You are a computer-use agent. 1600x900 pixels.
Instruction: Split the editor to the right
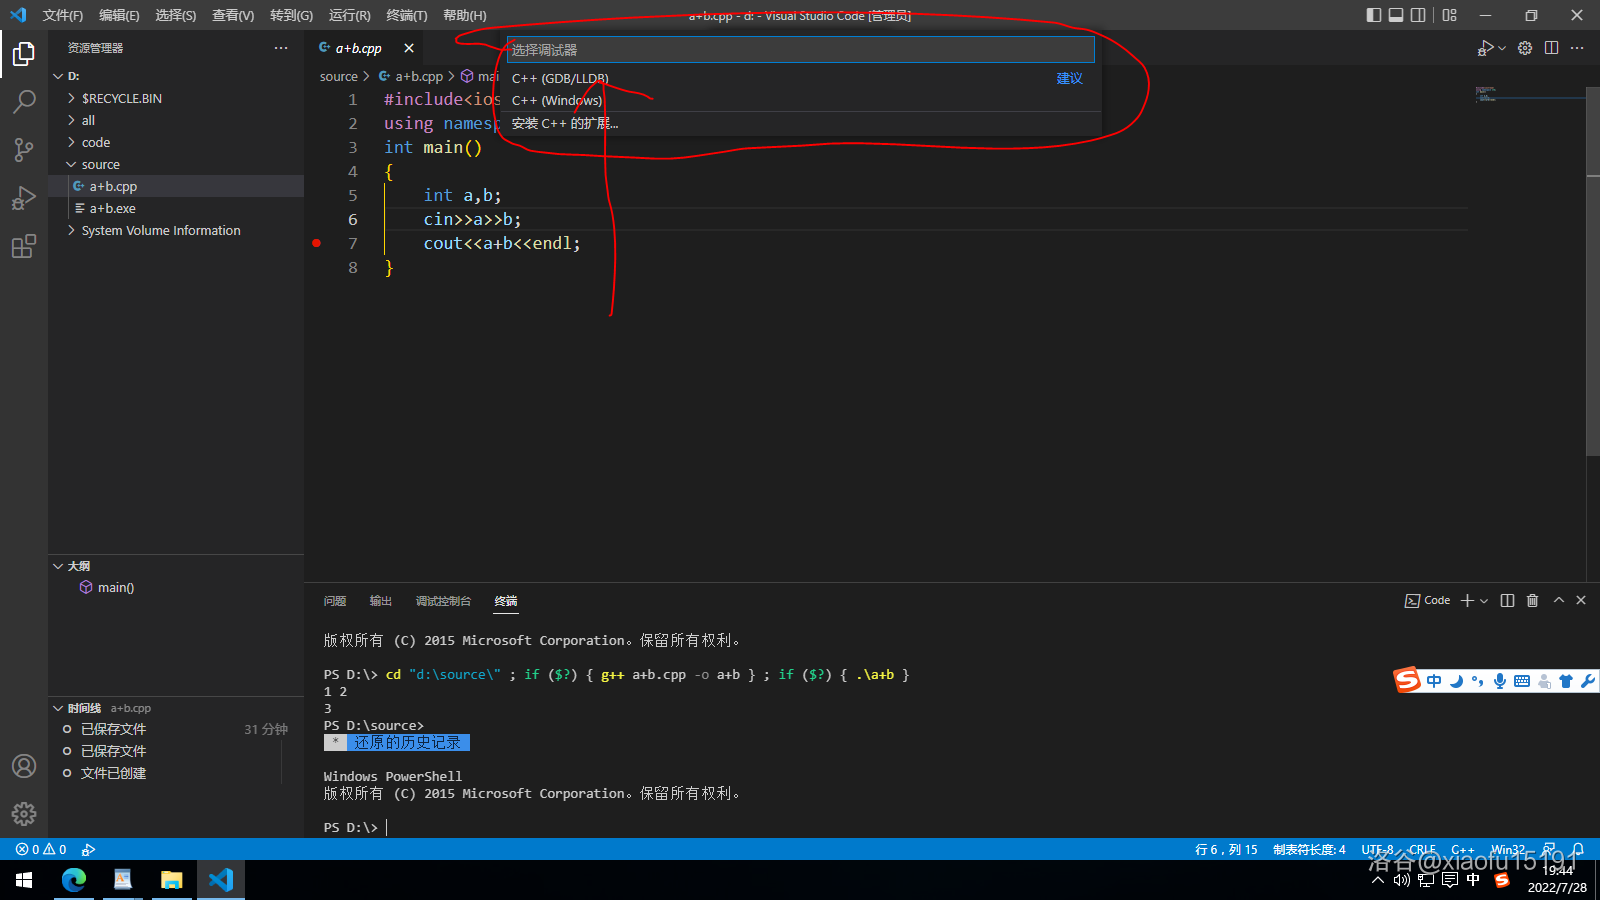pyautogui.click(x=1551, y=48)
